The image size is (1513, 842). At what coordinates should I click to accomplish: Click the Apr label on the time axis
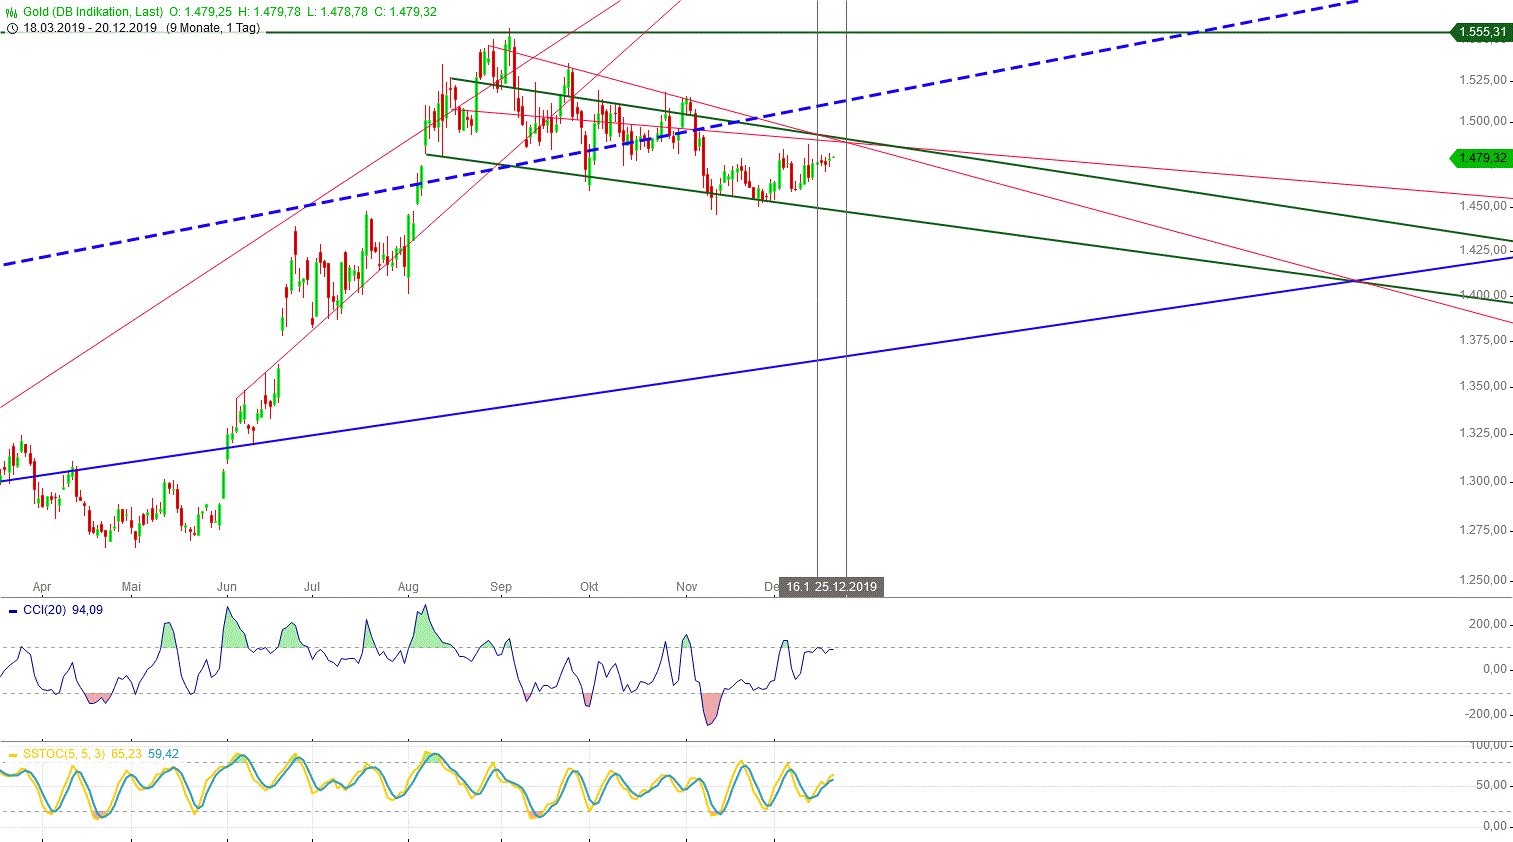(42, 587)
